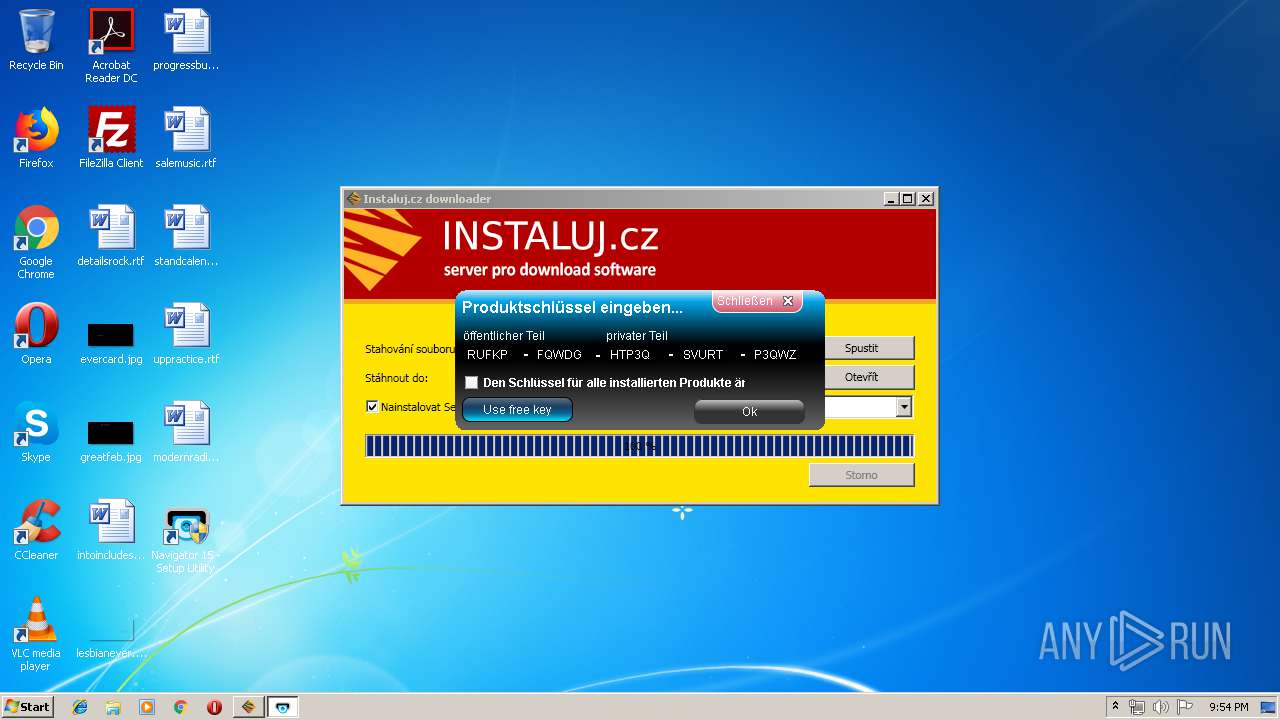The image size is (1280, 720).
Task: Launch VLC media player shortcut
Action: 36,635
